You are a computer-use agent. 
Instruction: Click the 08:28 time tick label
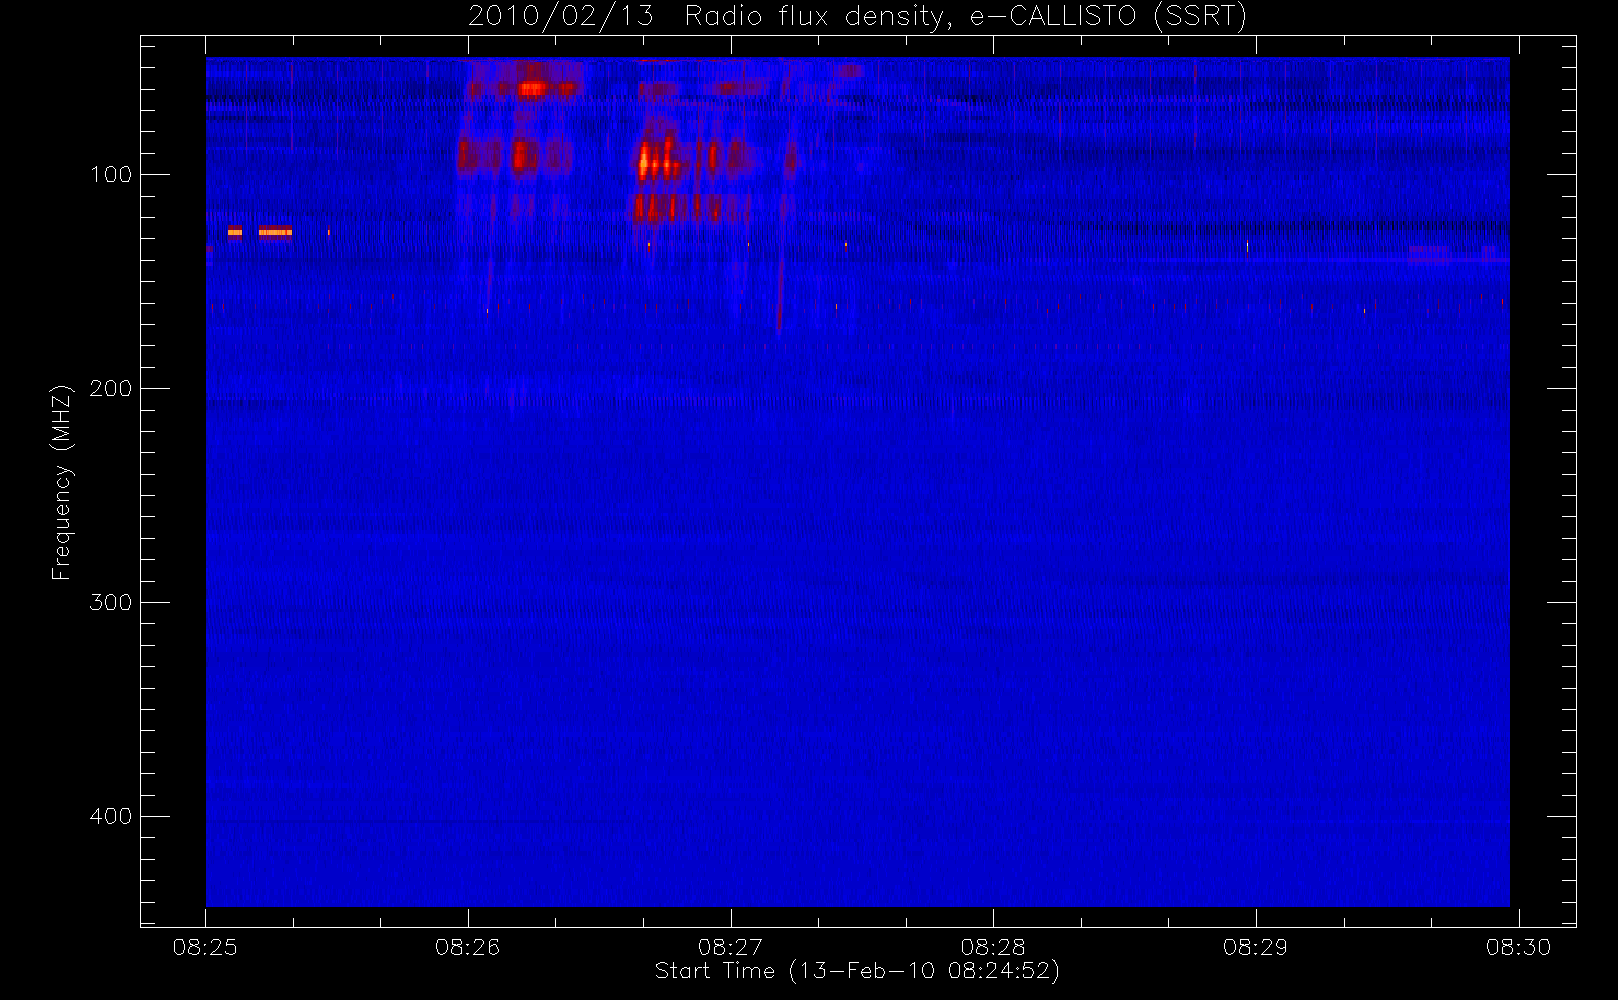point(993,947)
